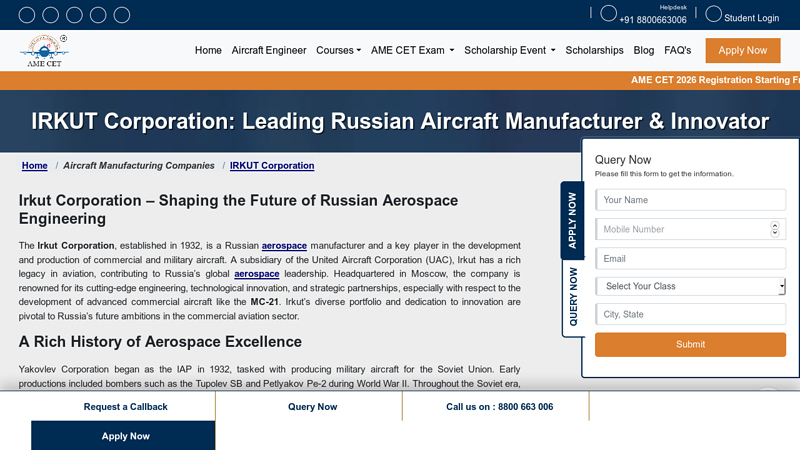Follow the IRKUT Corporation breadcrumb link
This screenshot has height=450, width=800.
coord(272,166)
